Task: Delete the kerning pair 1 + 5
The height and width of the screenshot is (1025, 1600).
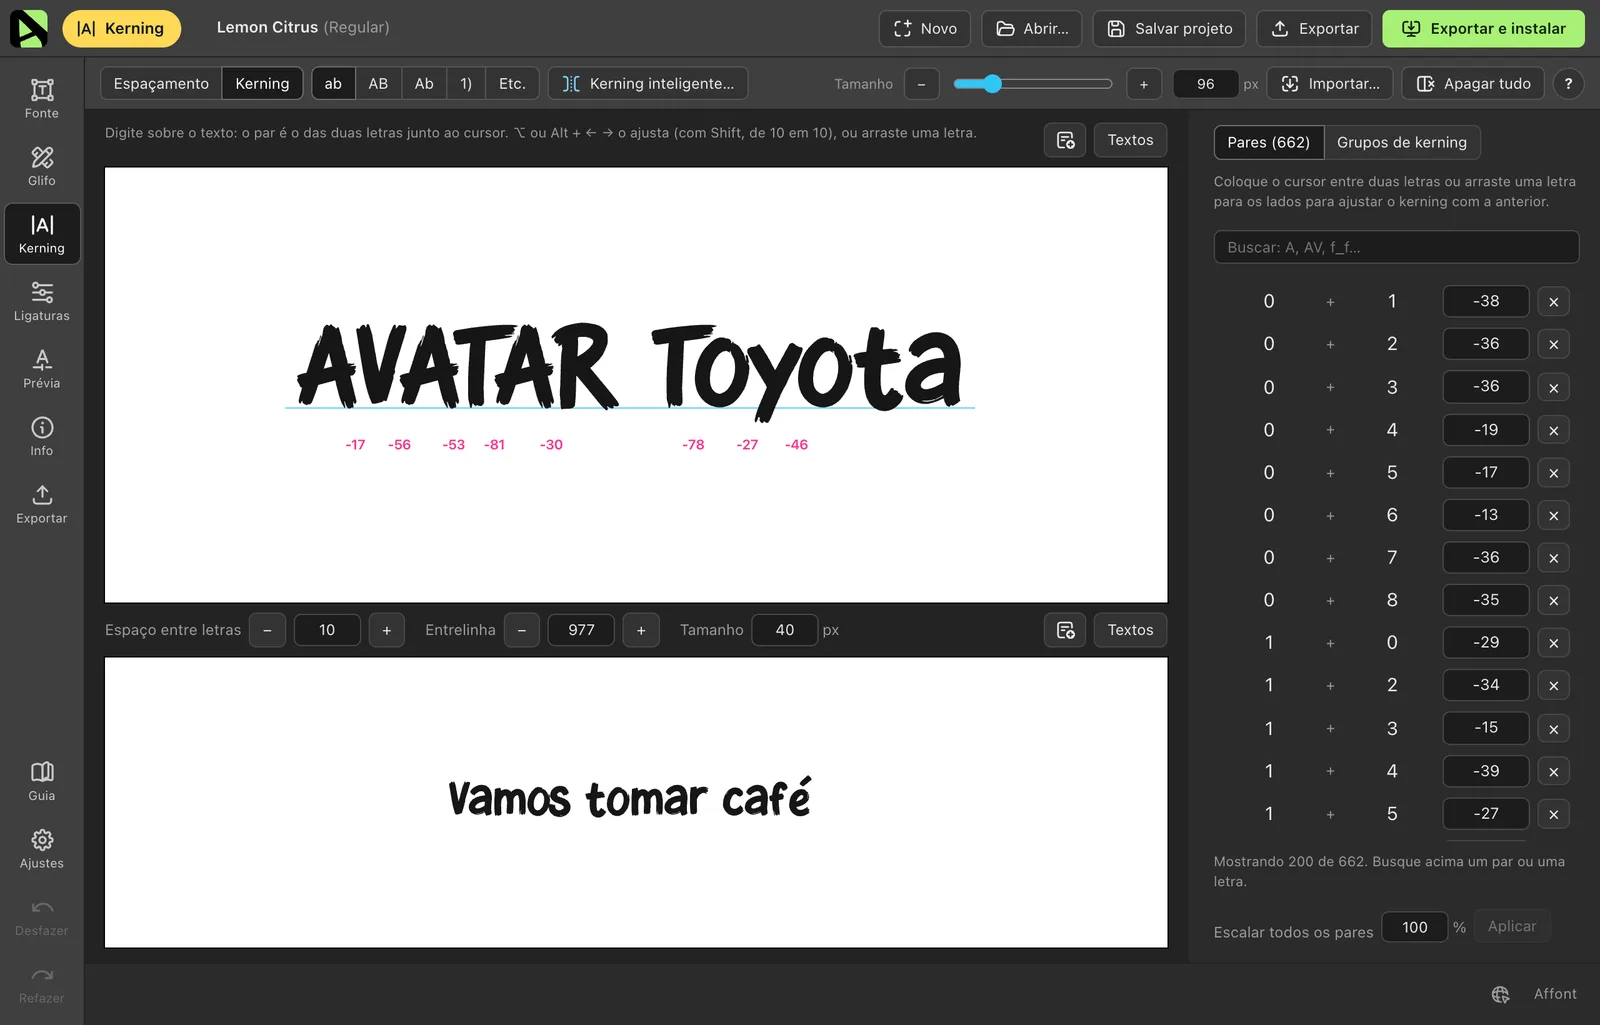Action: (1553, 814)
